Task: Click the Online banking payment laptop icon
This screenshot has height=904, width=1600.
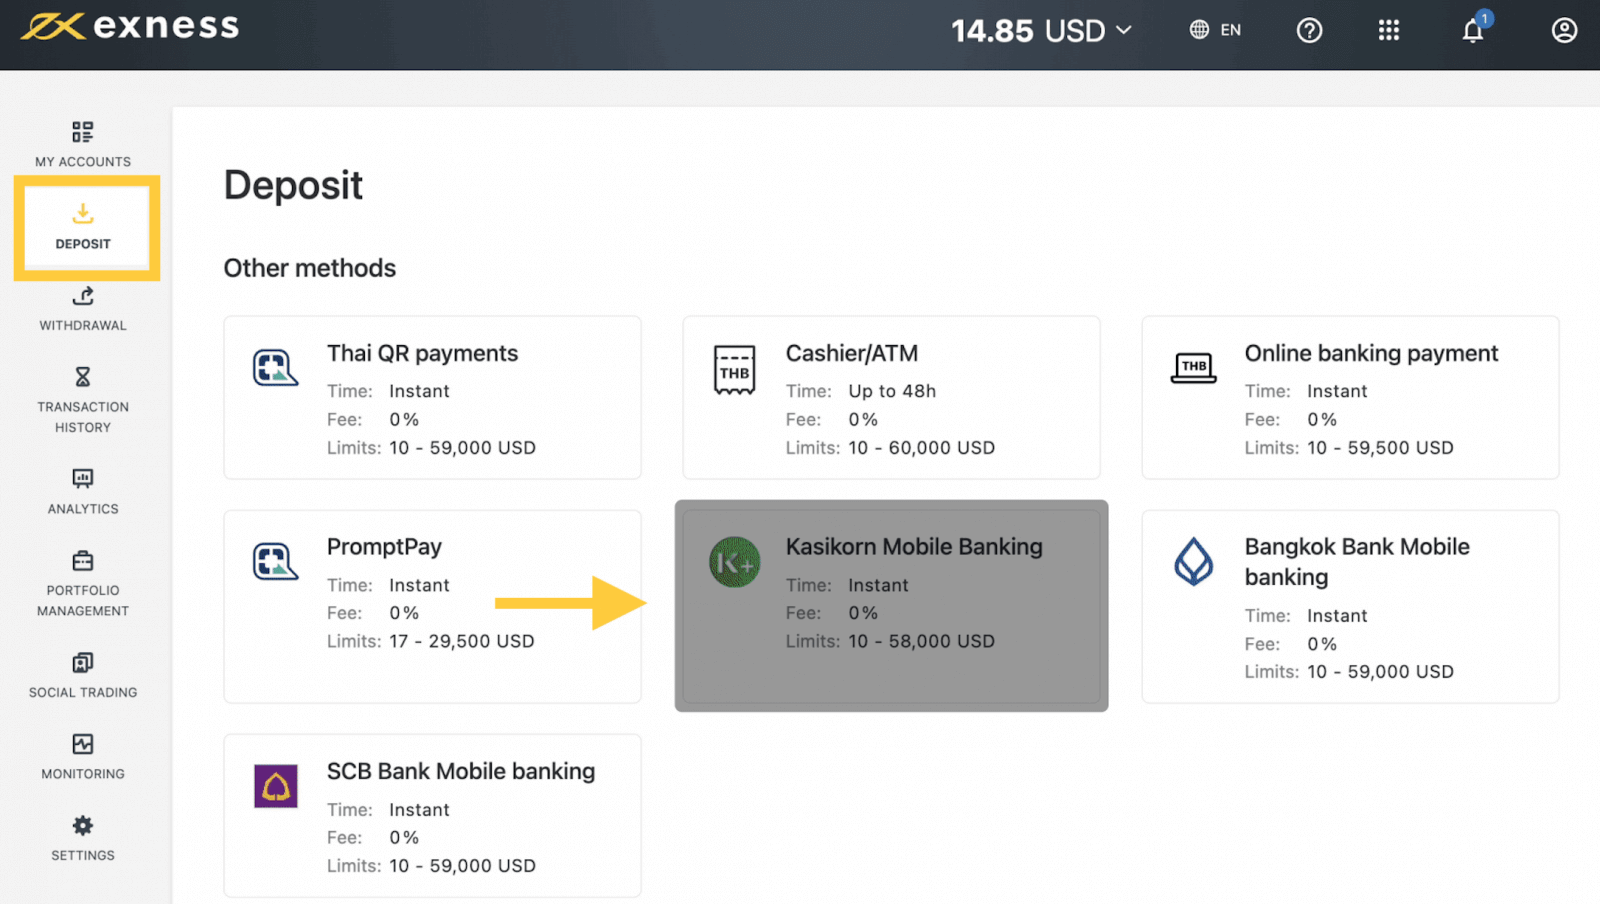Action: 1193,368
